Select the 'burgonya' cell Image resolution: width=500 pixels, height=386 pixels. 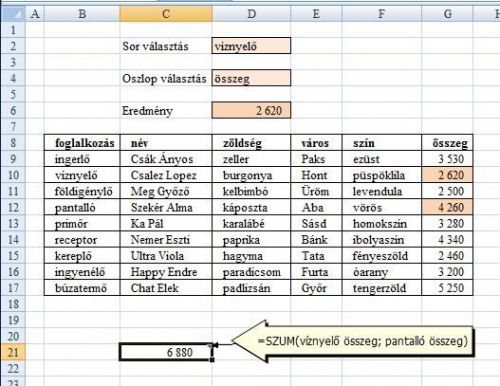pos(251,175)
